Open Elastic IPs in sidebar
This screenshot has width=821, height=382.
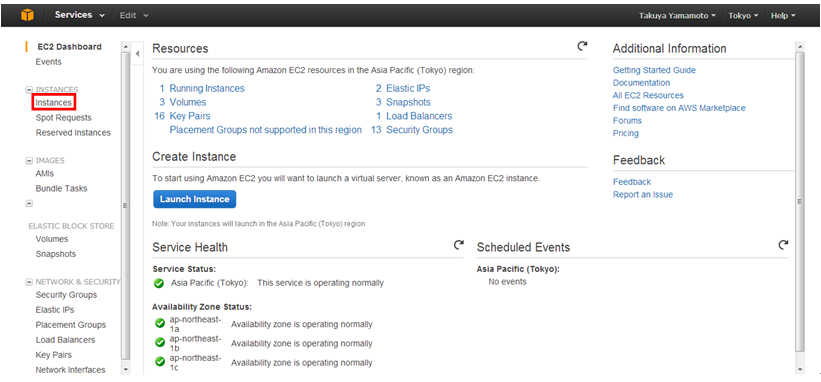coord(55,310)
